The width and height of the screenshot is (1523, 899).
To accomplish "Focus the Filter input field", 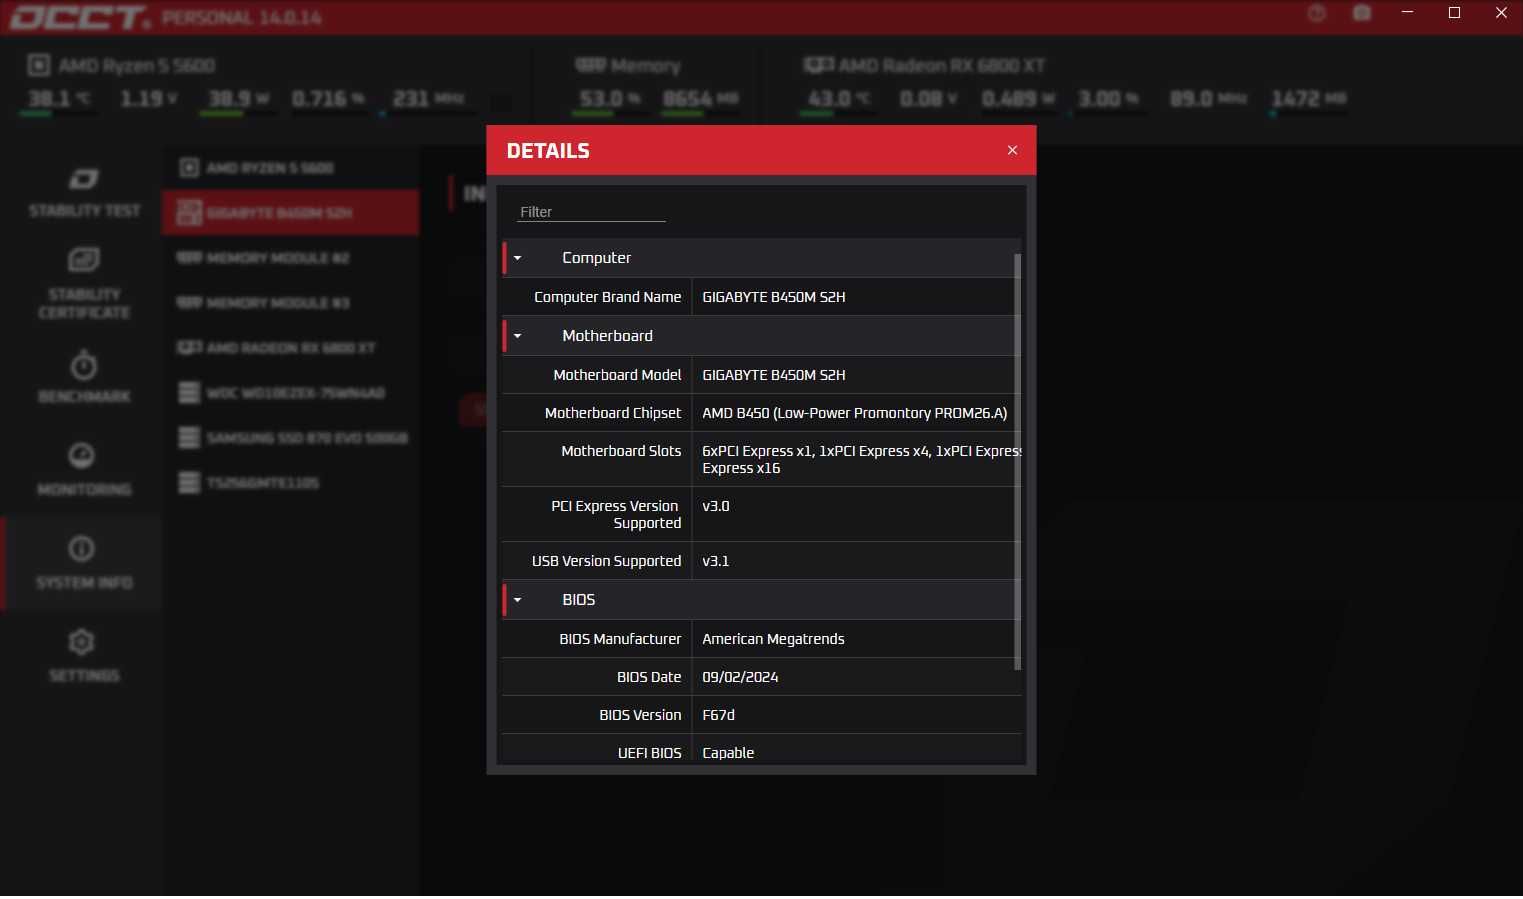I will (591, 212).
